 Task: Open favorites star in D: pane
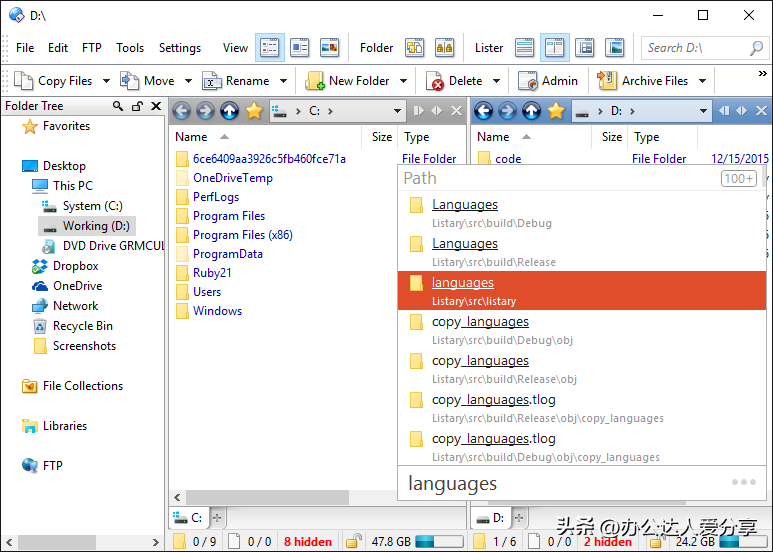click(556, 111)
